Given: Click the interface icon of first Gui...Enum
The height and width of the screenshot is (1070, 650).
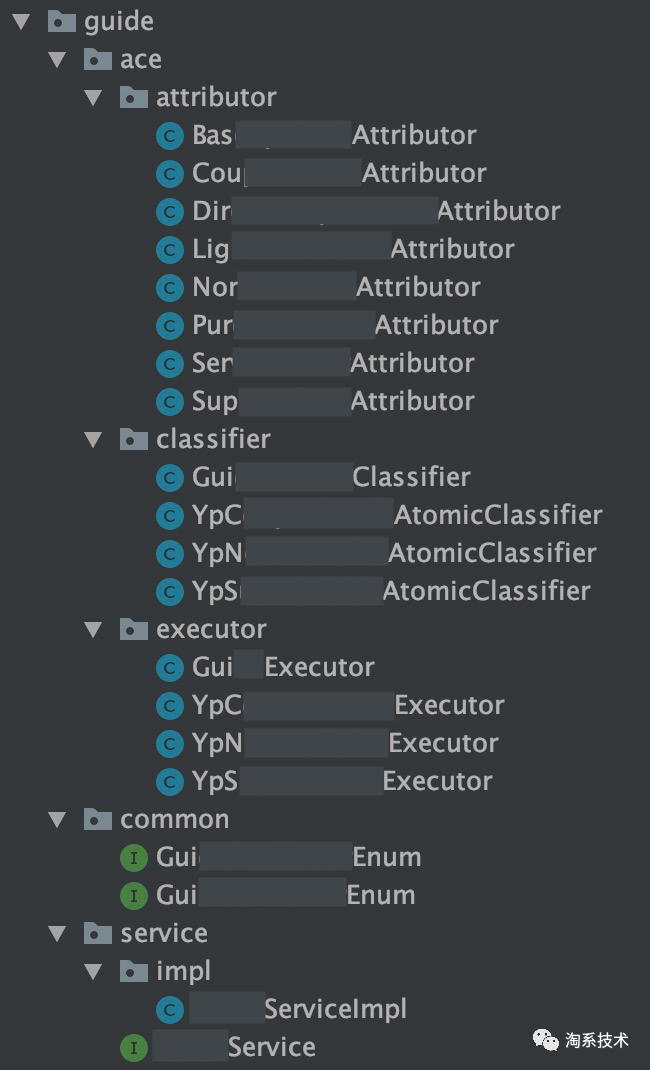Looking at the screenshot, I should [134, 857].
